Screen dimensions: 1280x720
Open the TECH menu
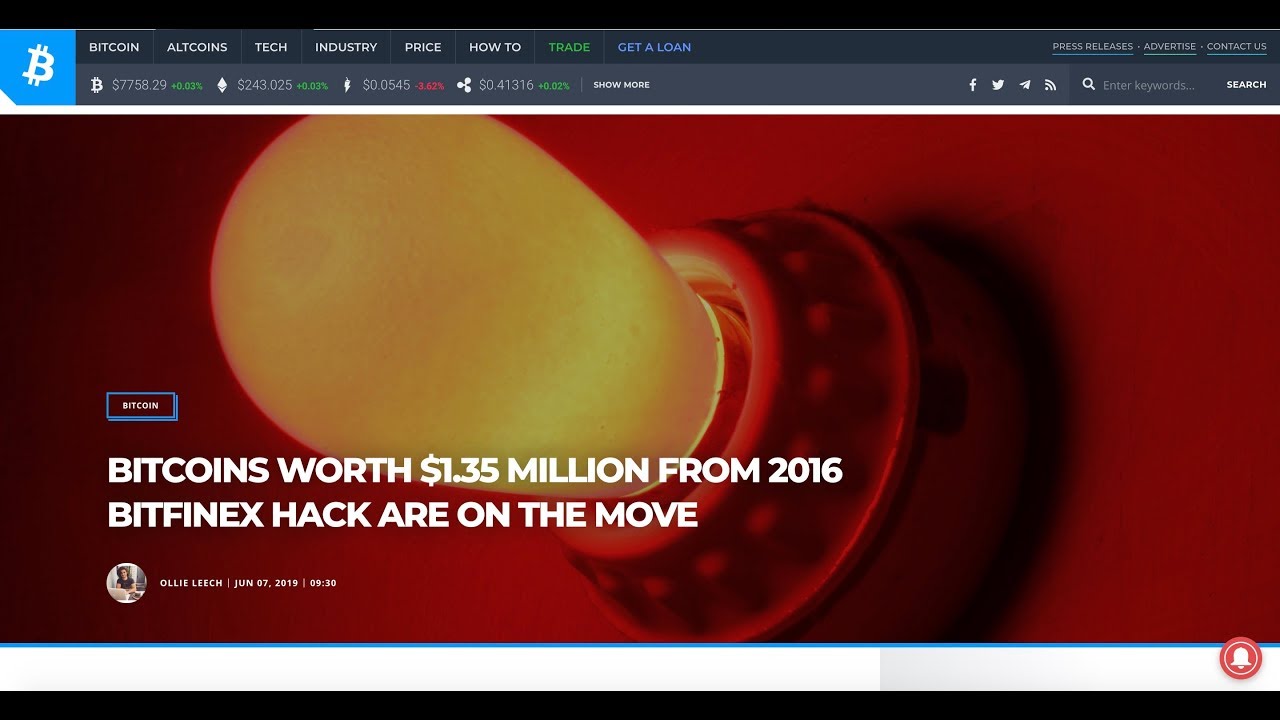[271, 47]
